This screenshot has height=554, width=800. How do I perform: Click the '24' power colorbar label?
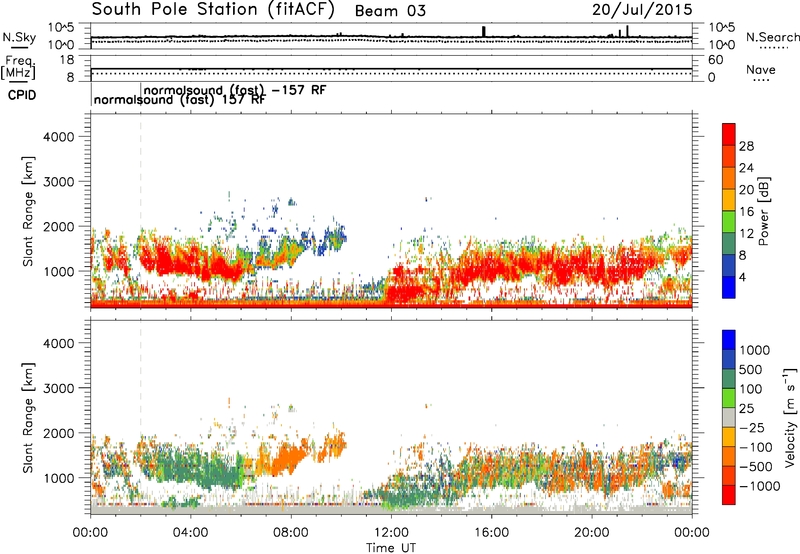point(746,168)
